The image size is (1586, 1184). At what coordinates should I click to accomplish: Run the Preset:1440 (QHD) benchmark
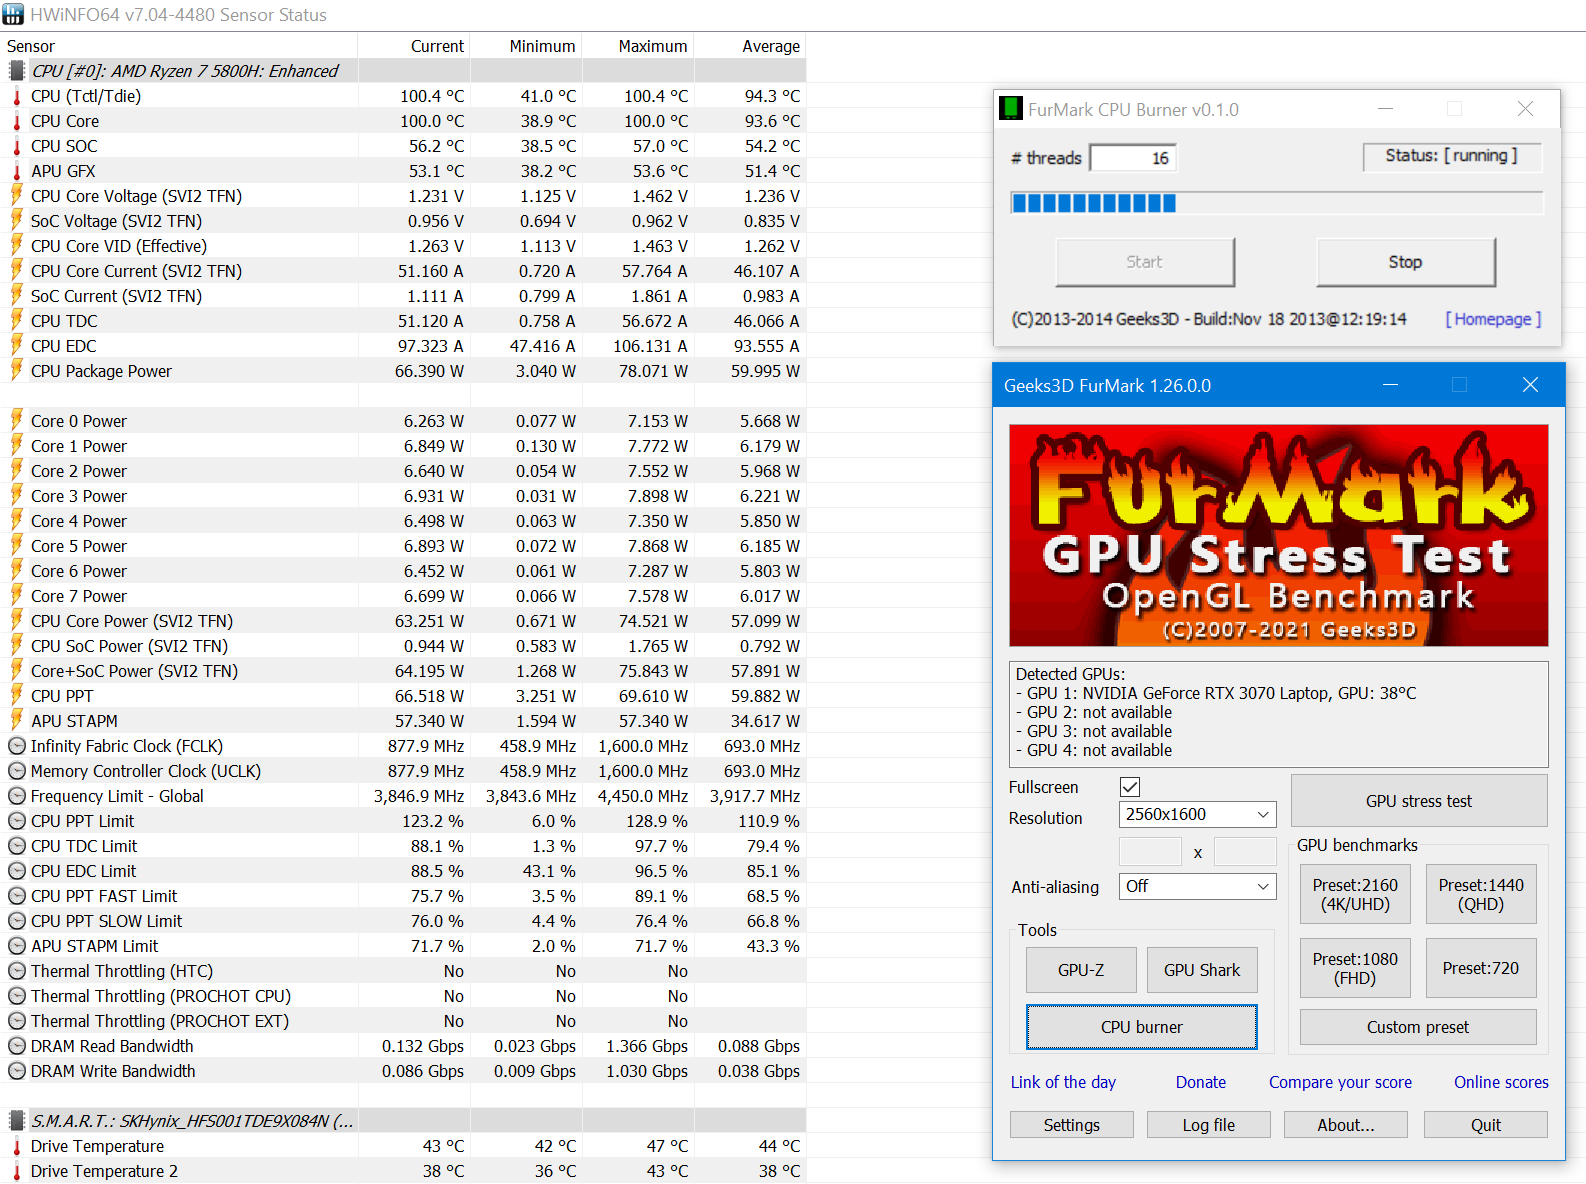coord(1481,894)
